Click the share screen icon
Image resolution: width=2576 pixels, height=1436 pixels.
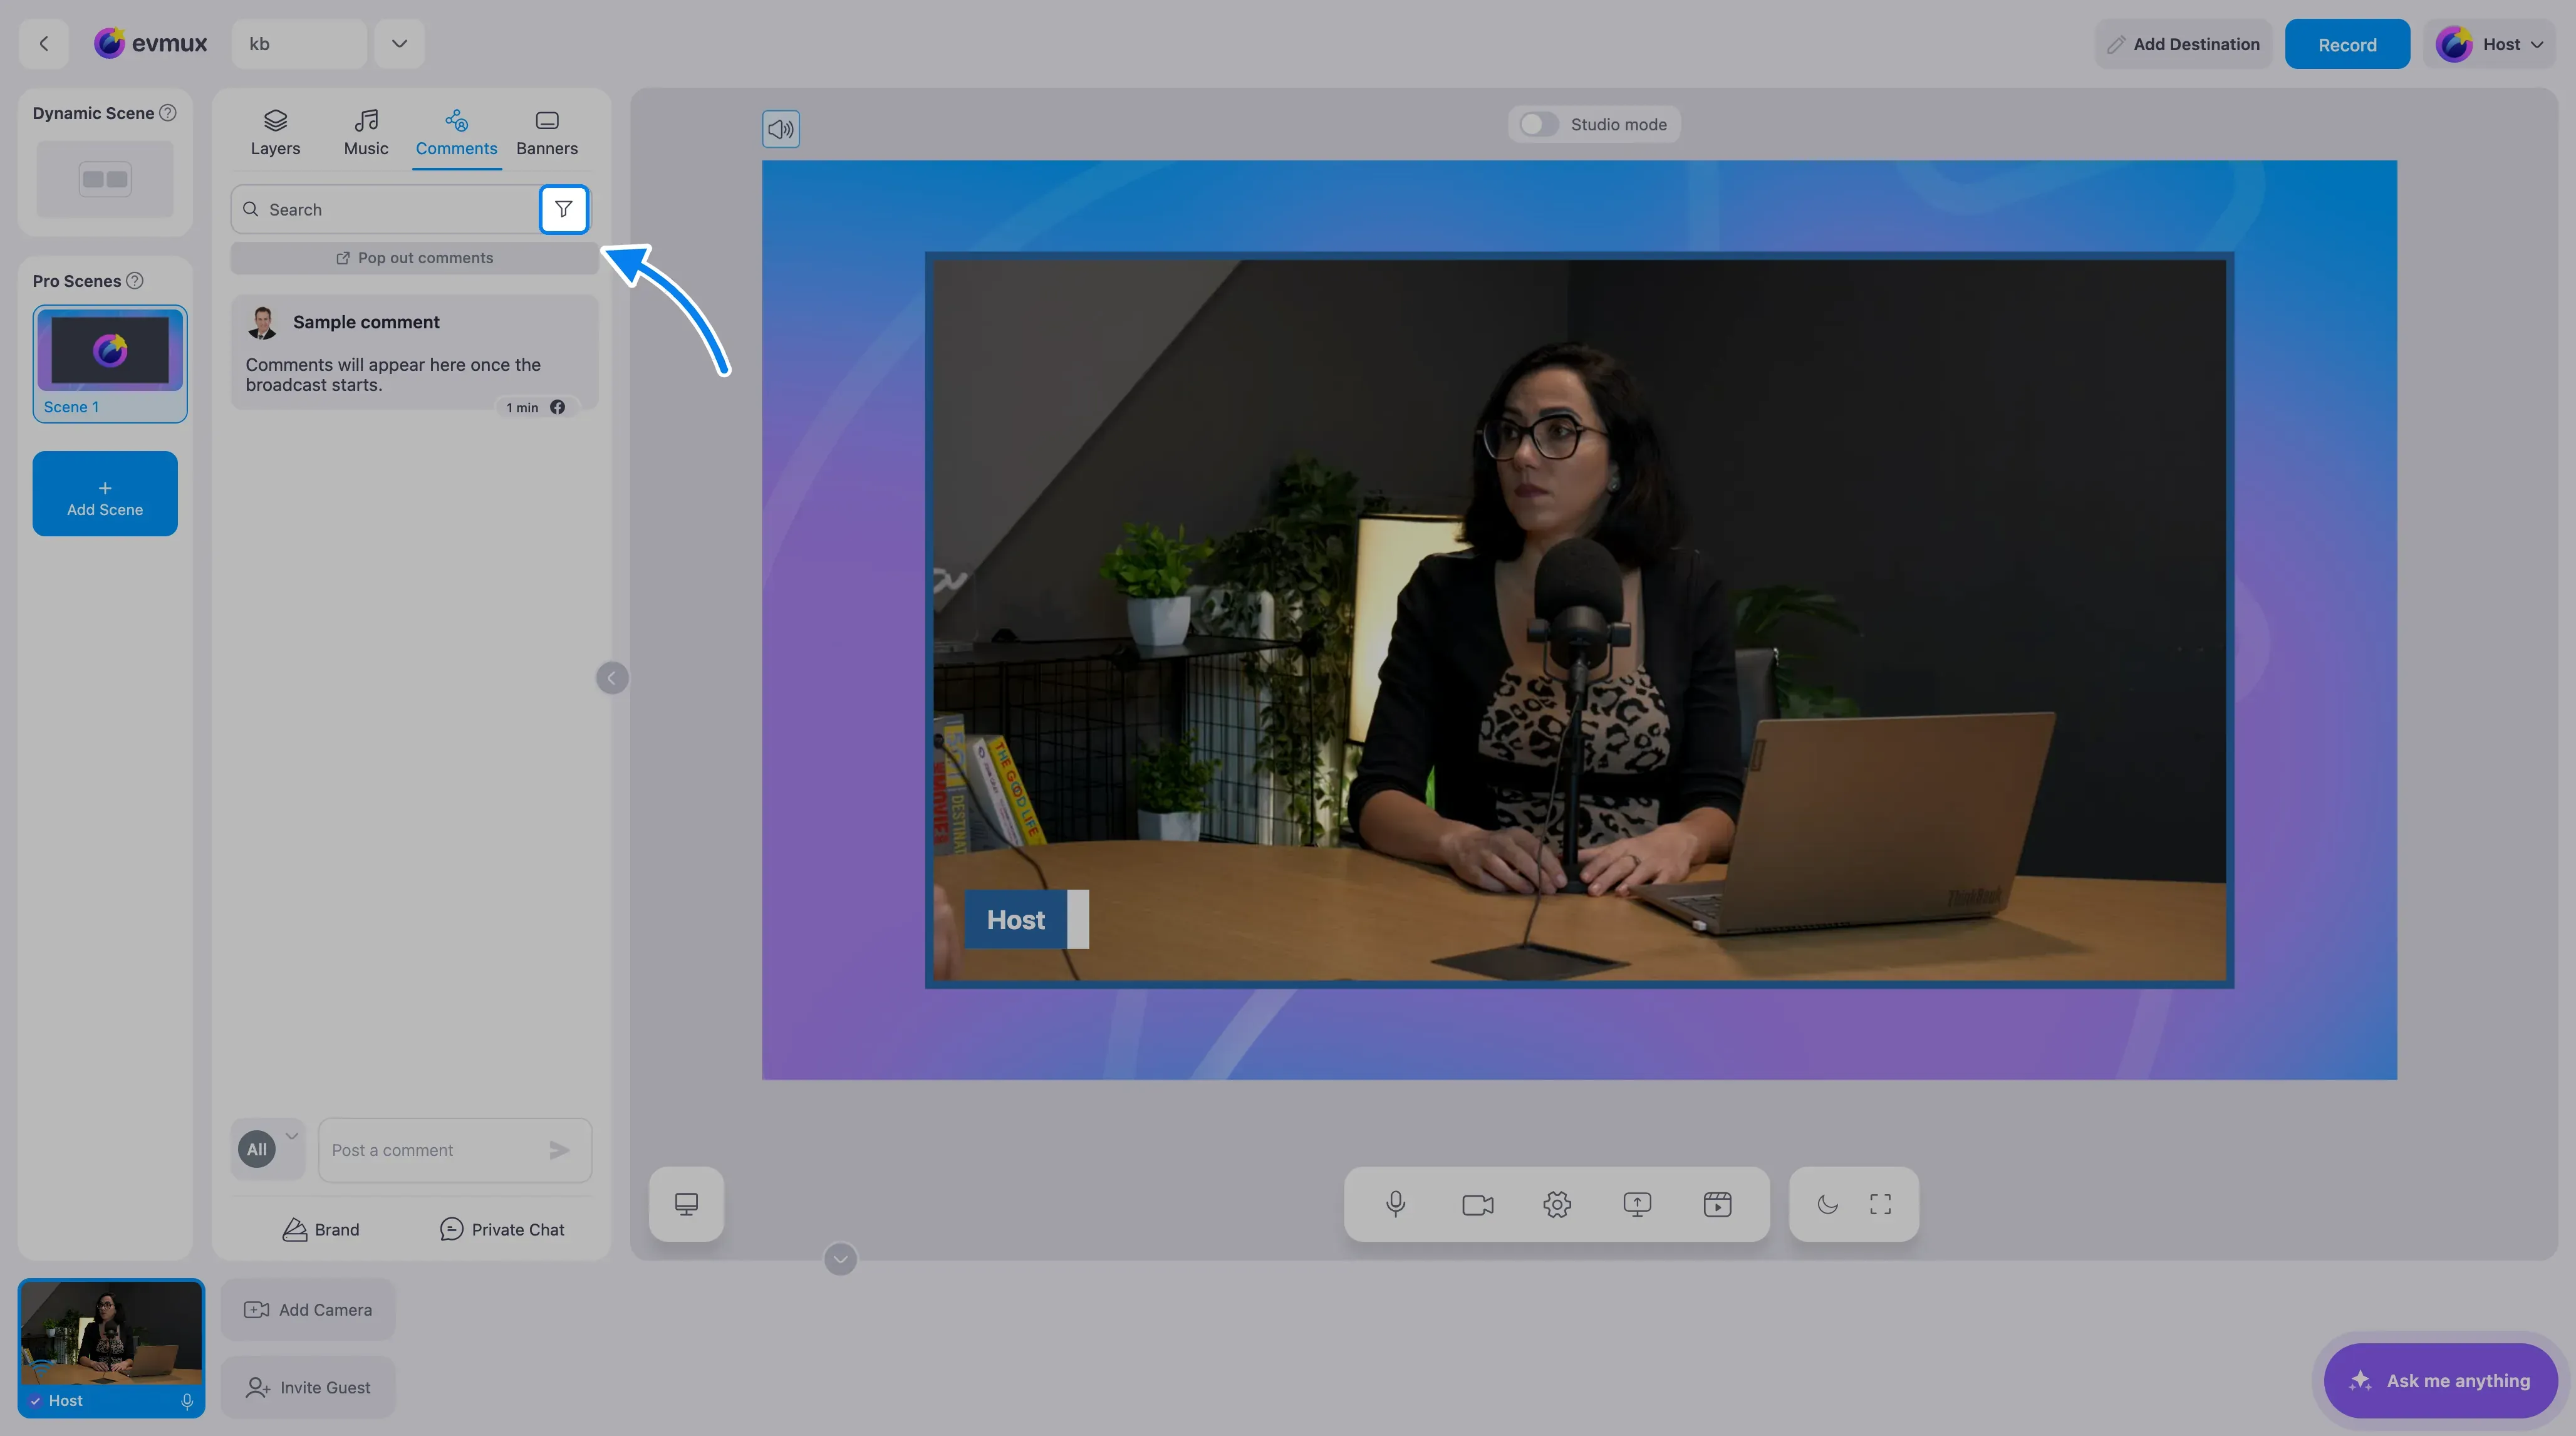(1637, 1204)
